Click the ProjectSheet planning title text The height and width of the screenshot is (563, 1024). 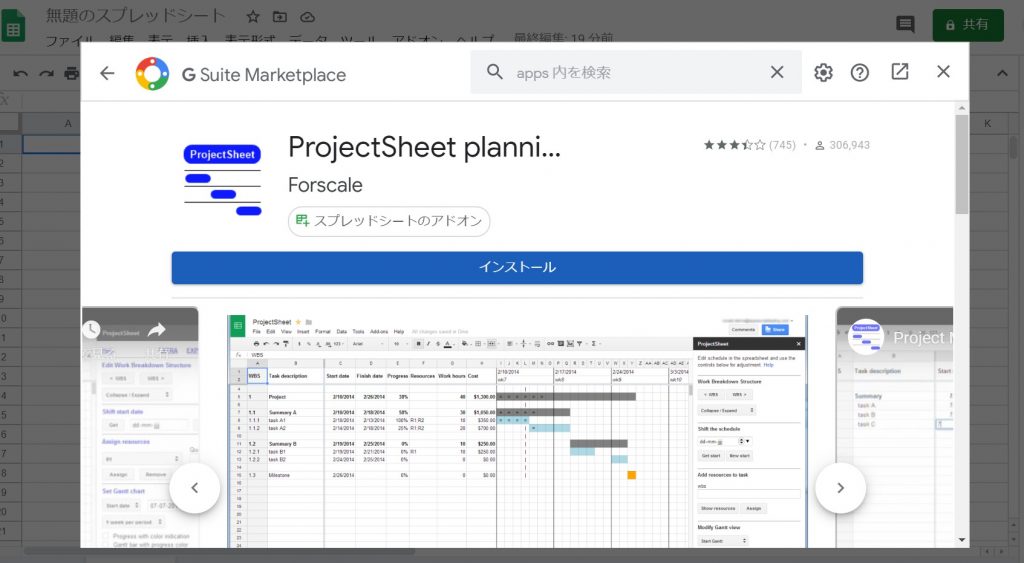[424, 148]
